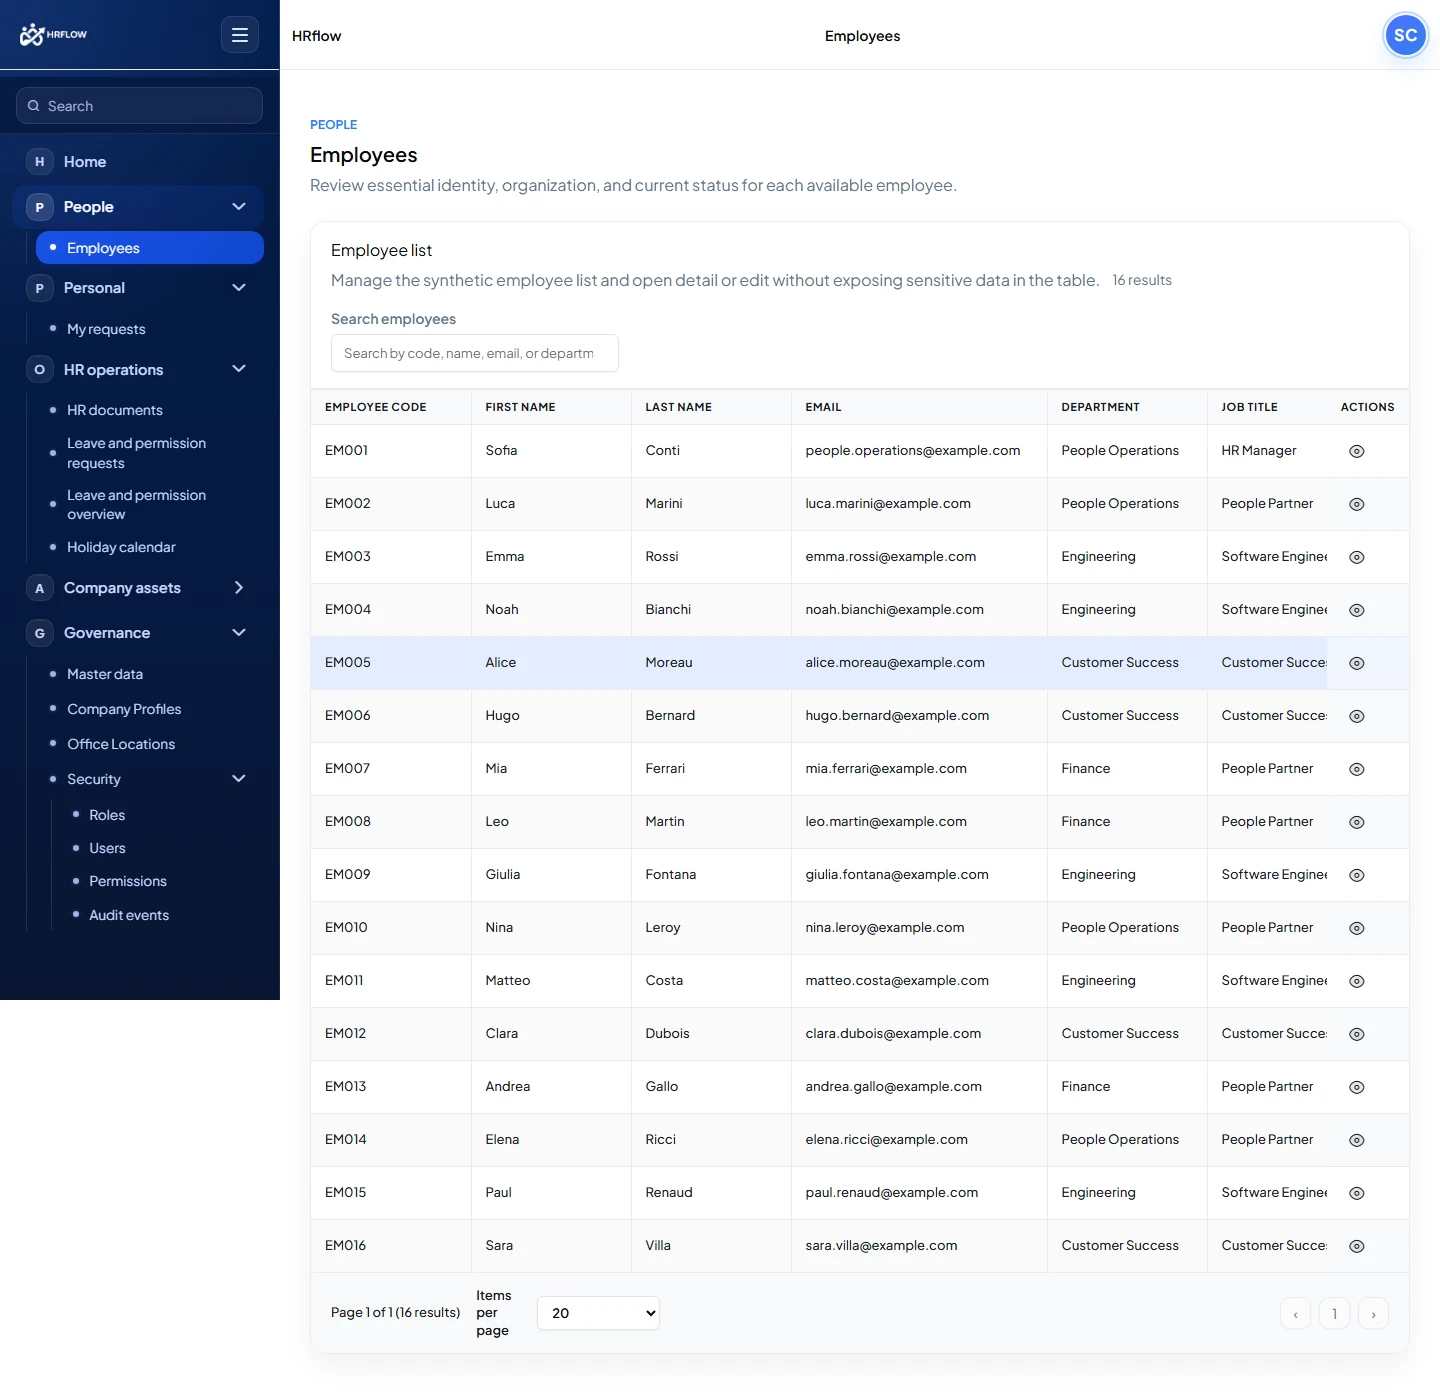Expand the Company assets section
Screen dimensions: 1440x1400
pyautogui.click(x=239, y=587)
